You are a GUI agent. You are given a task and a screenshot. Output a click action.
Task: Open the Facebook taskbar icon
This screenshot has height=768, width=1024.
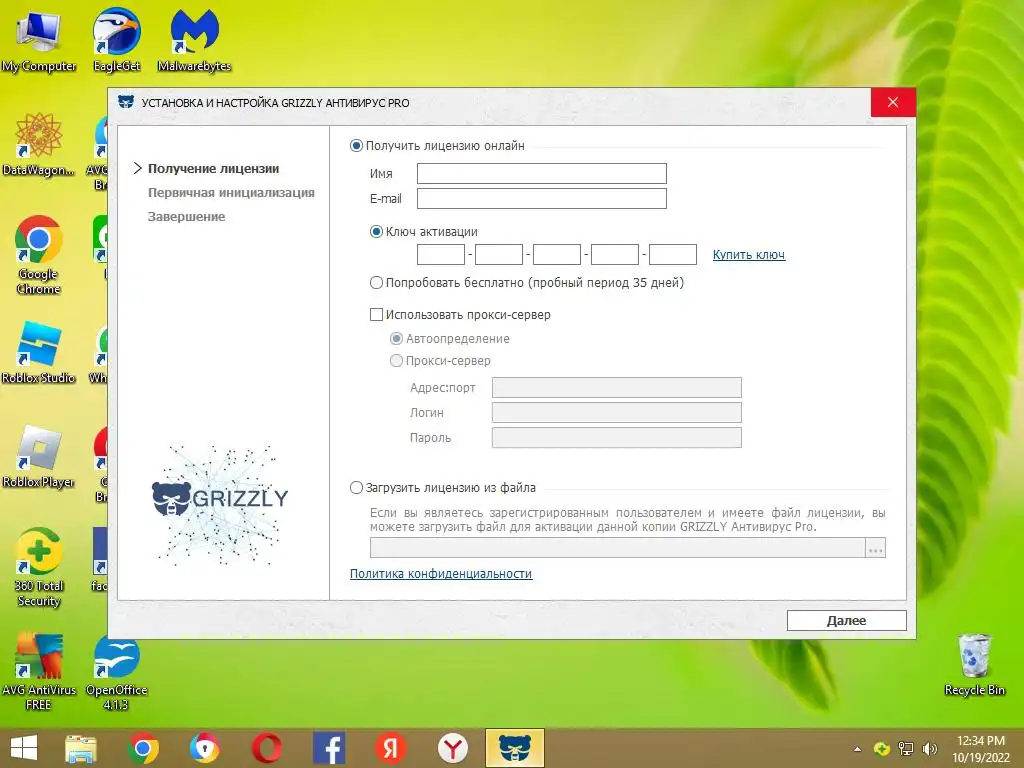click(x=329, y=748)
